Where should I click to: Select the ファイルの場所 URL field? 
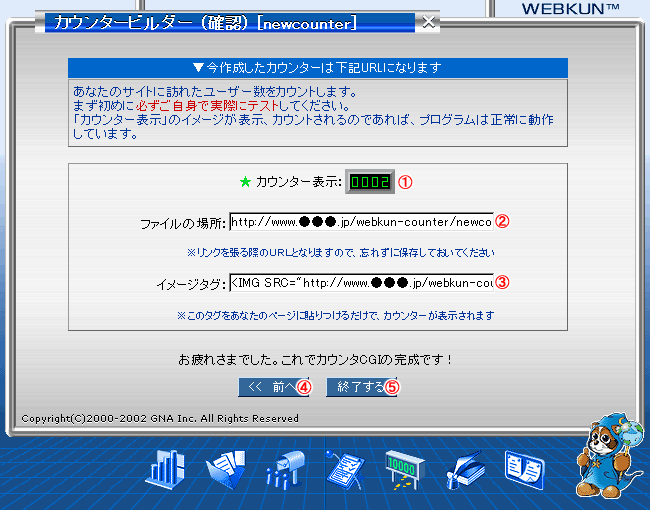click(x=361, y=222)
